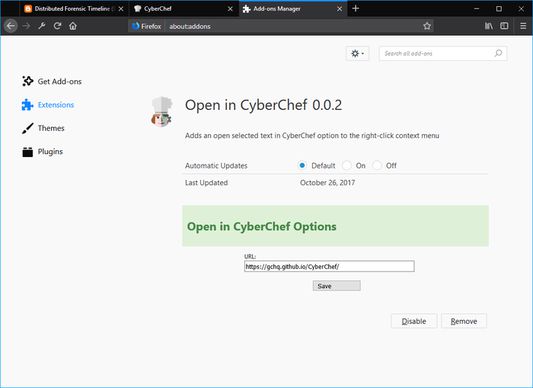Click the search magnifier in add-ons search
Screen dimensions: 533x388
pyautogui.click(x=498, y=53)
